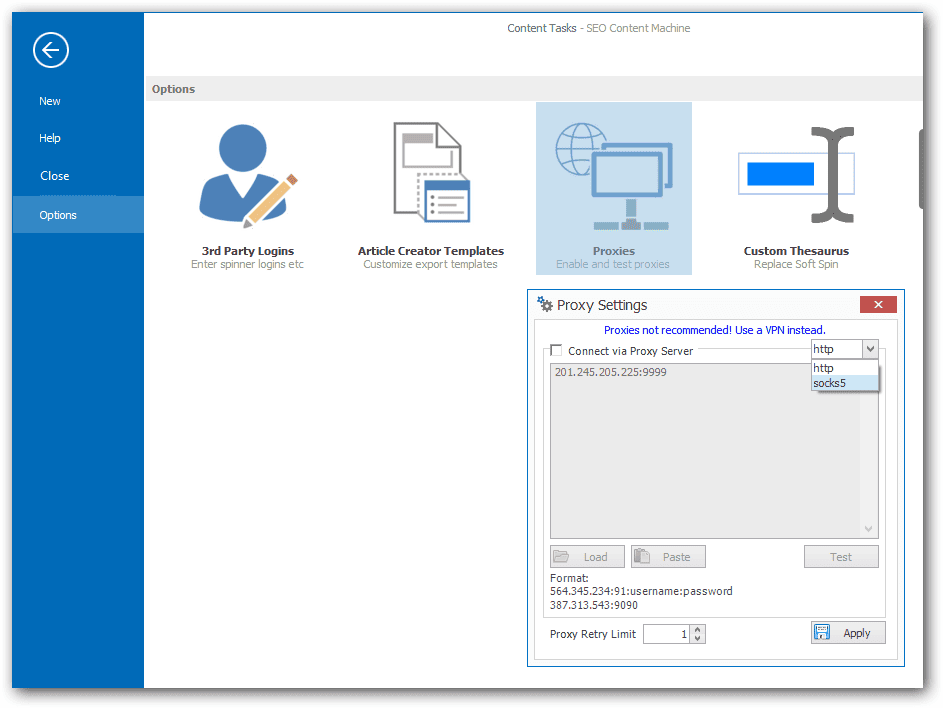The image size is (943, 708).
Task: Close the Proxy Settings dialog
Action: click(x=878, y=304)
